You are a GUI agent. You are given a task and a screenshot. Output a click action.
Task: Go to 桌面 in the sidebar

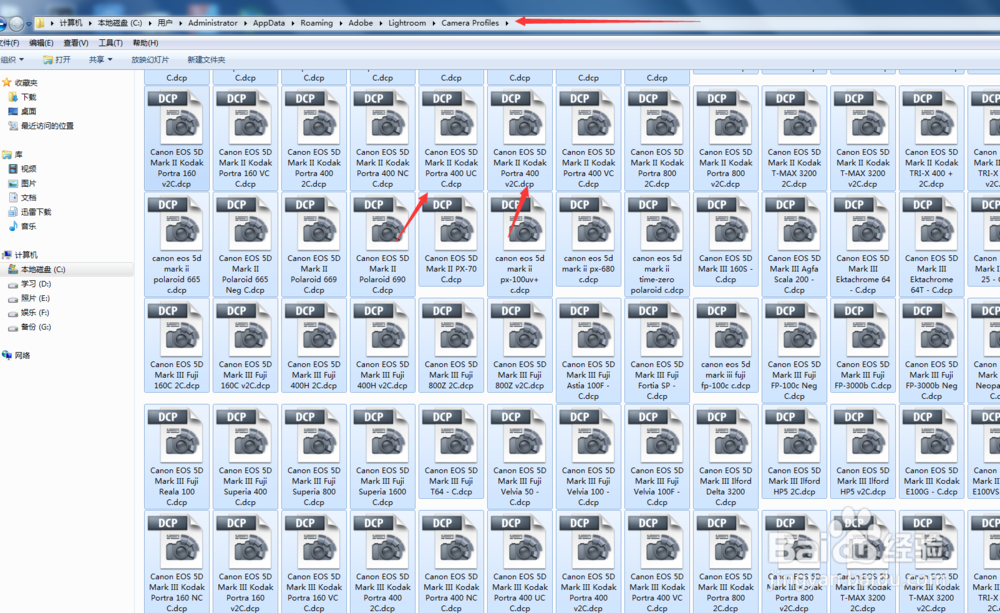(22, 111)
